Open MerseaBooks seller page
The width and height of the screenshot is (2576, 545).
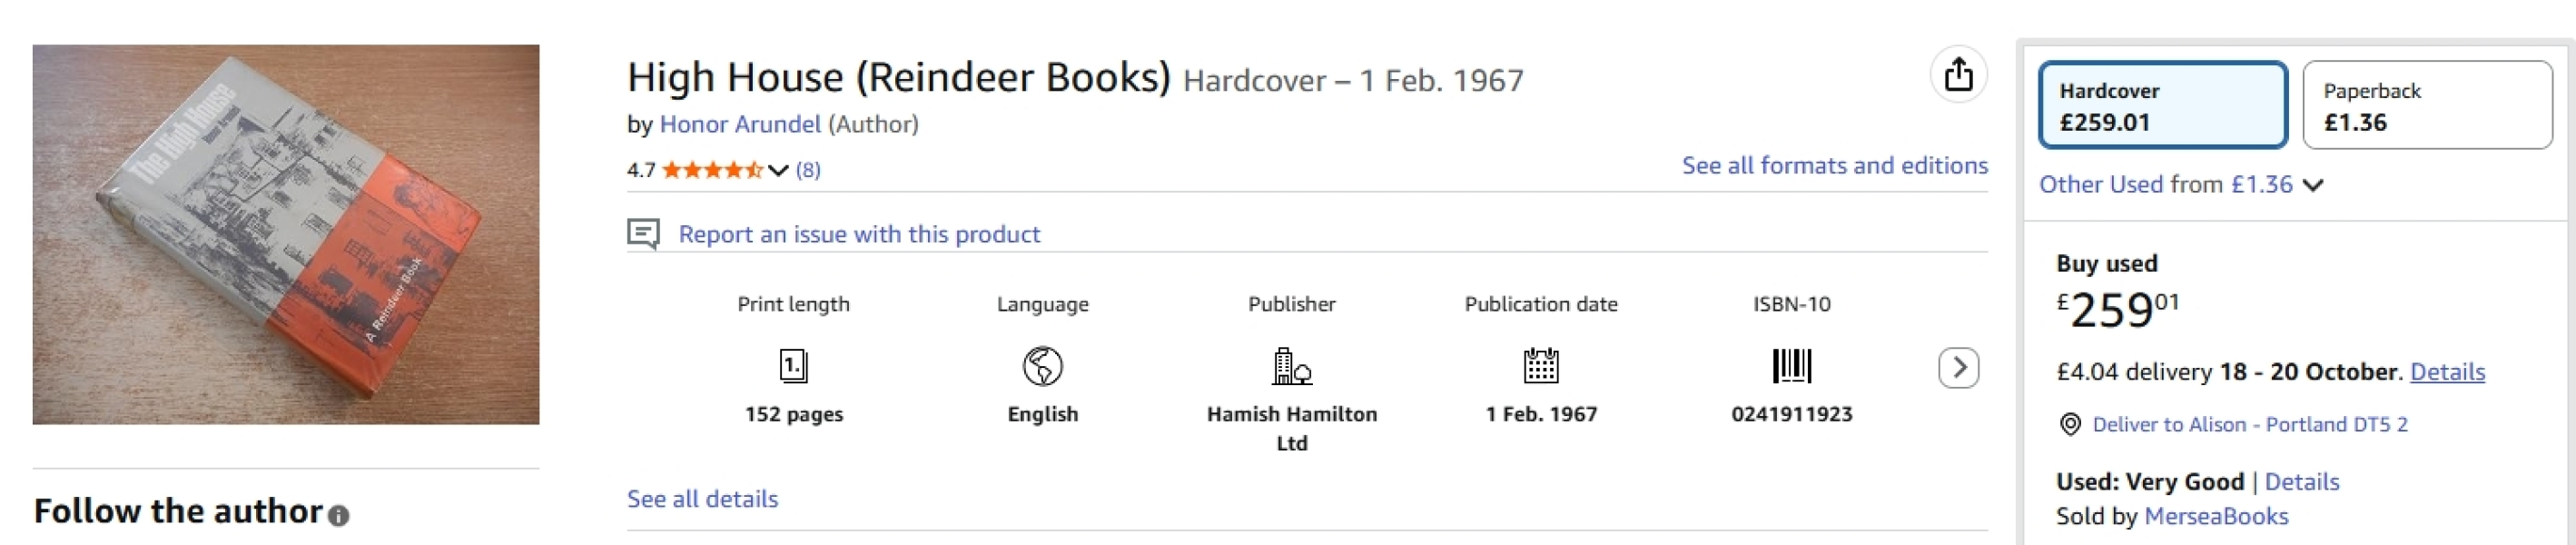[2216, 516]
